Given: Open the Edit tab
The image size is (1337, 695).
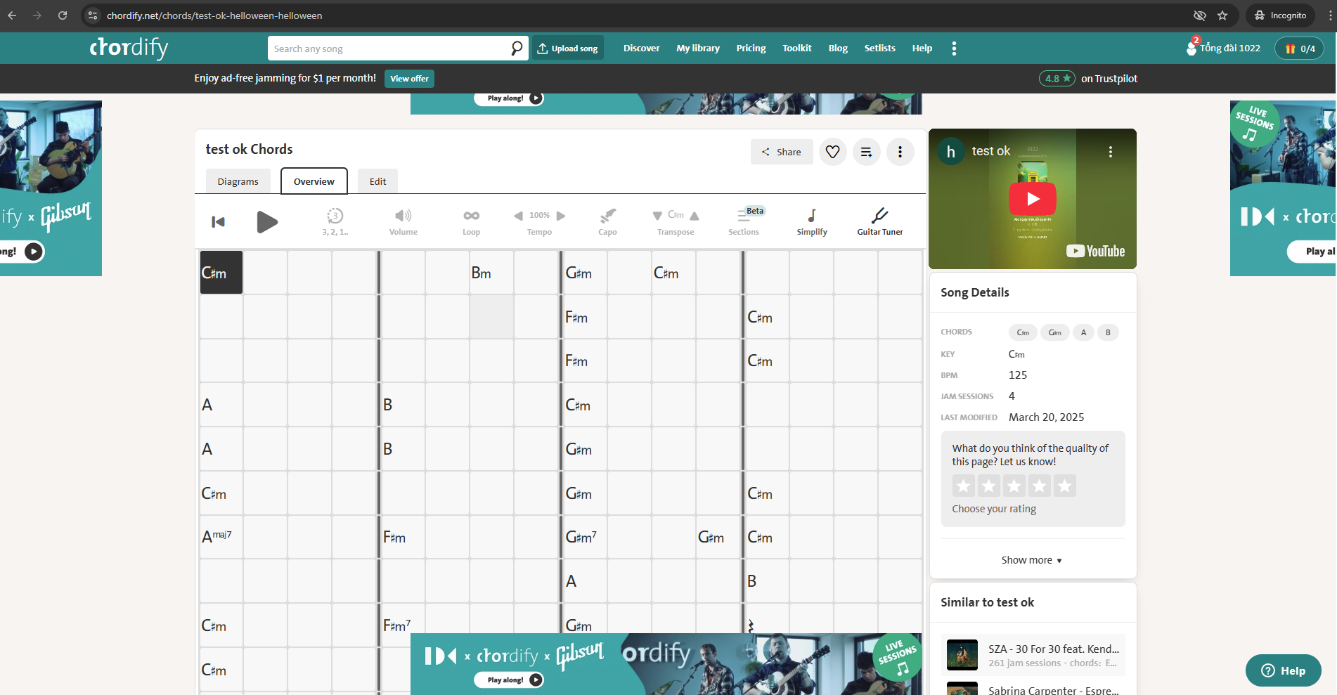Looking at the screenshot, I should pyautogui.click(x=378, y=181).
